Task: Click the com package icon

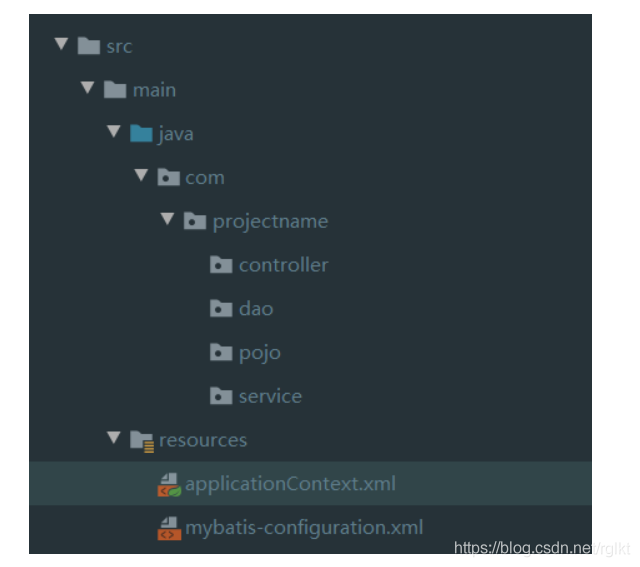Action: click(169, 178)
